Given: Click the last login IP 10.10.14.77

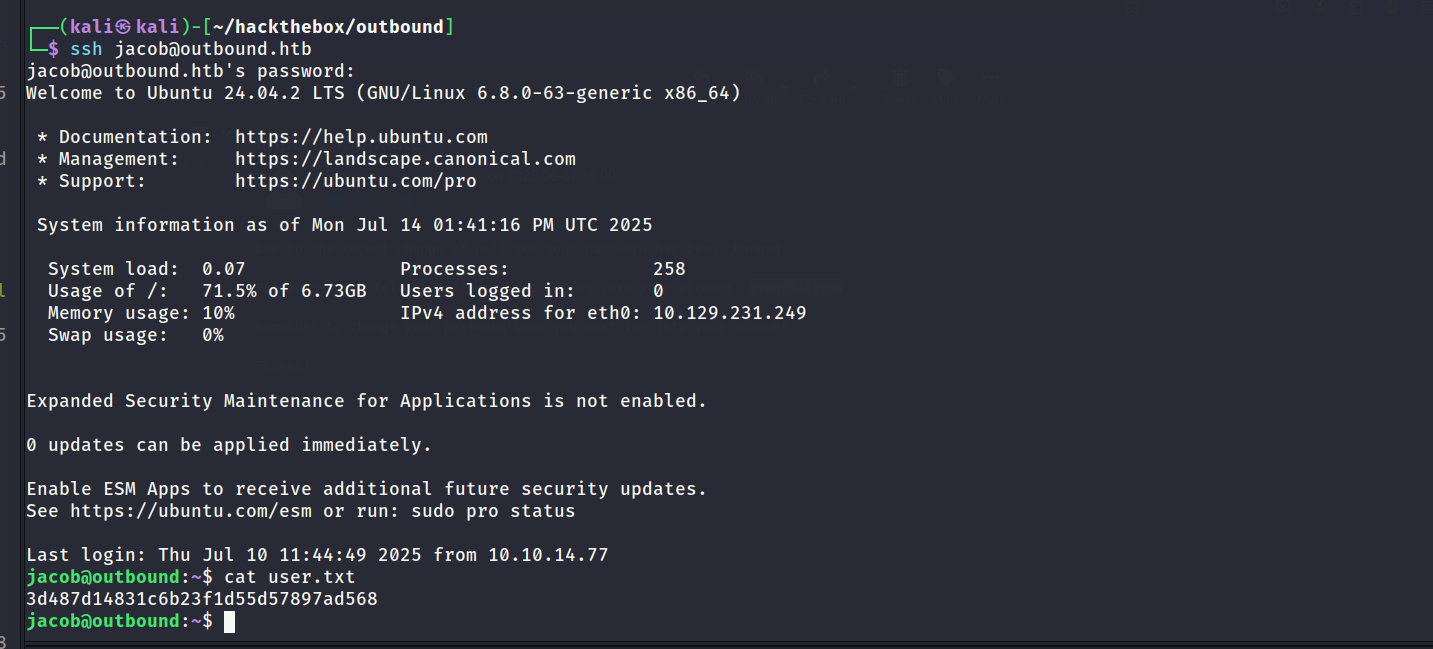Looking at the screenshot, I should 548,555.
